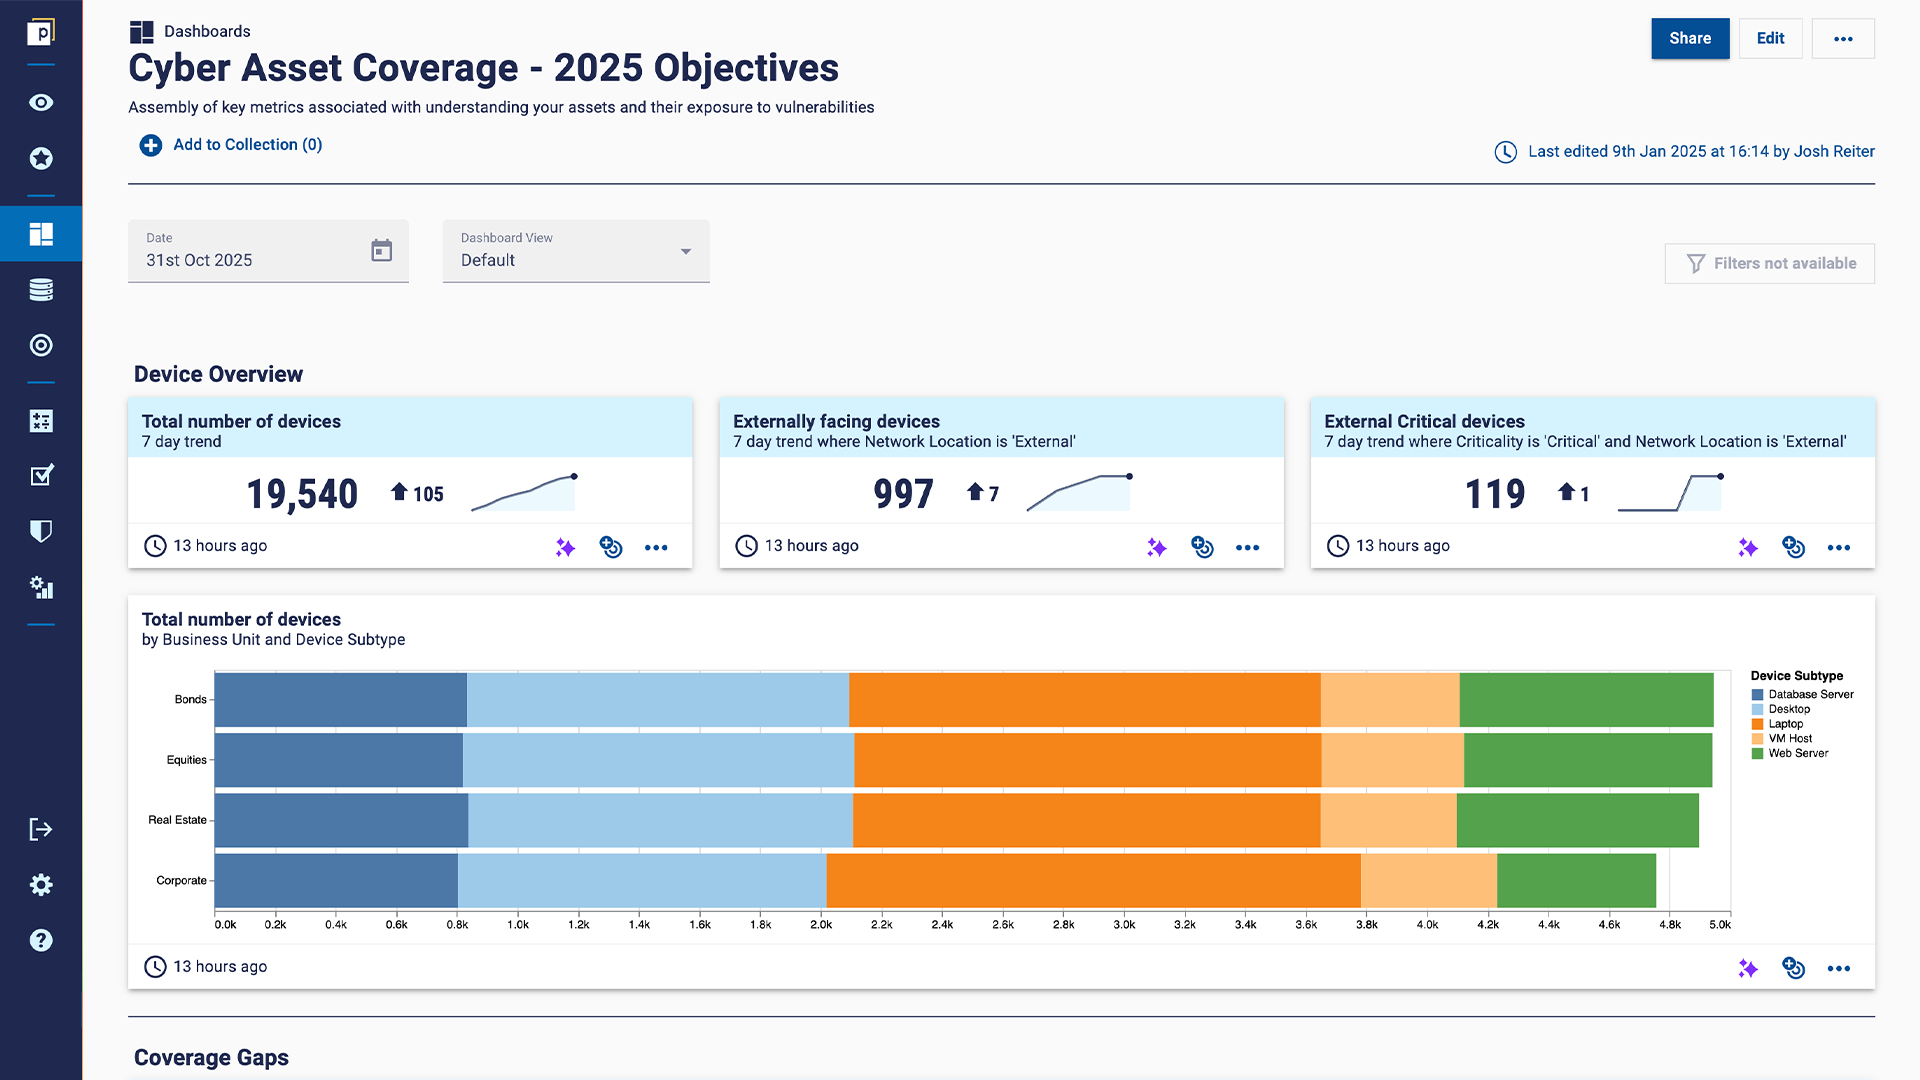1920x1080 pixels.
Task: Open three-dot menu on Externally facing devices card
Action: coord(1247,547)
